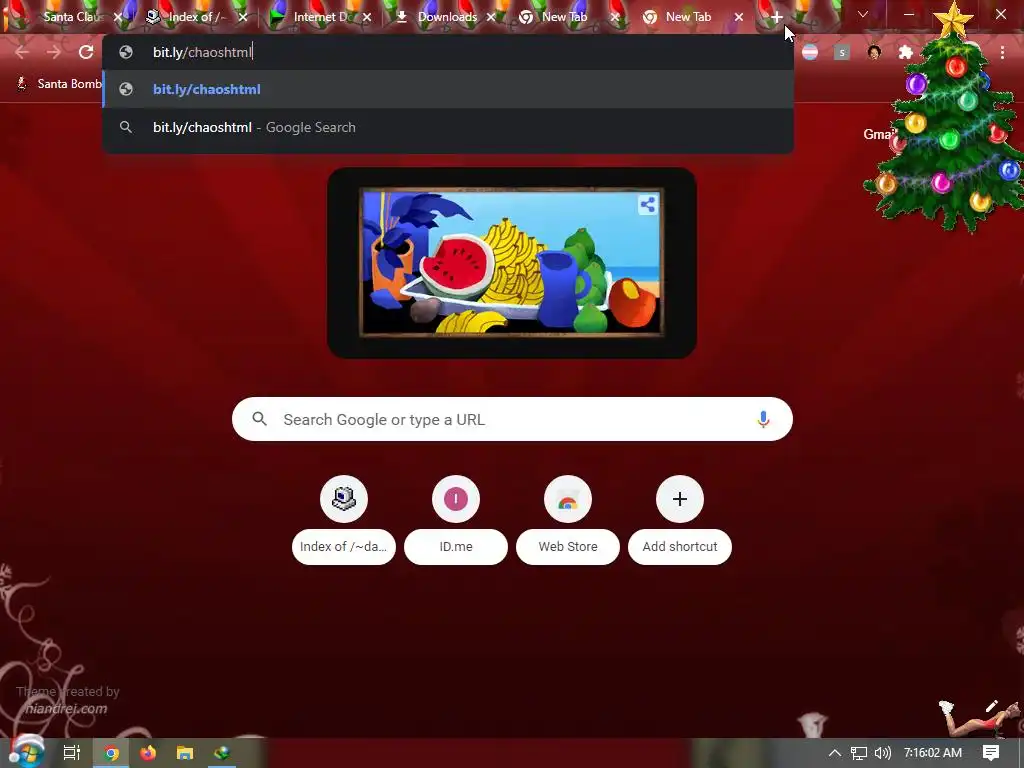
Task: Click the address bar with bit.ly/chaoshtml
Action: click(x=448, y=52)
